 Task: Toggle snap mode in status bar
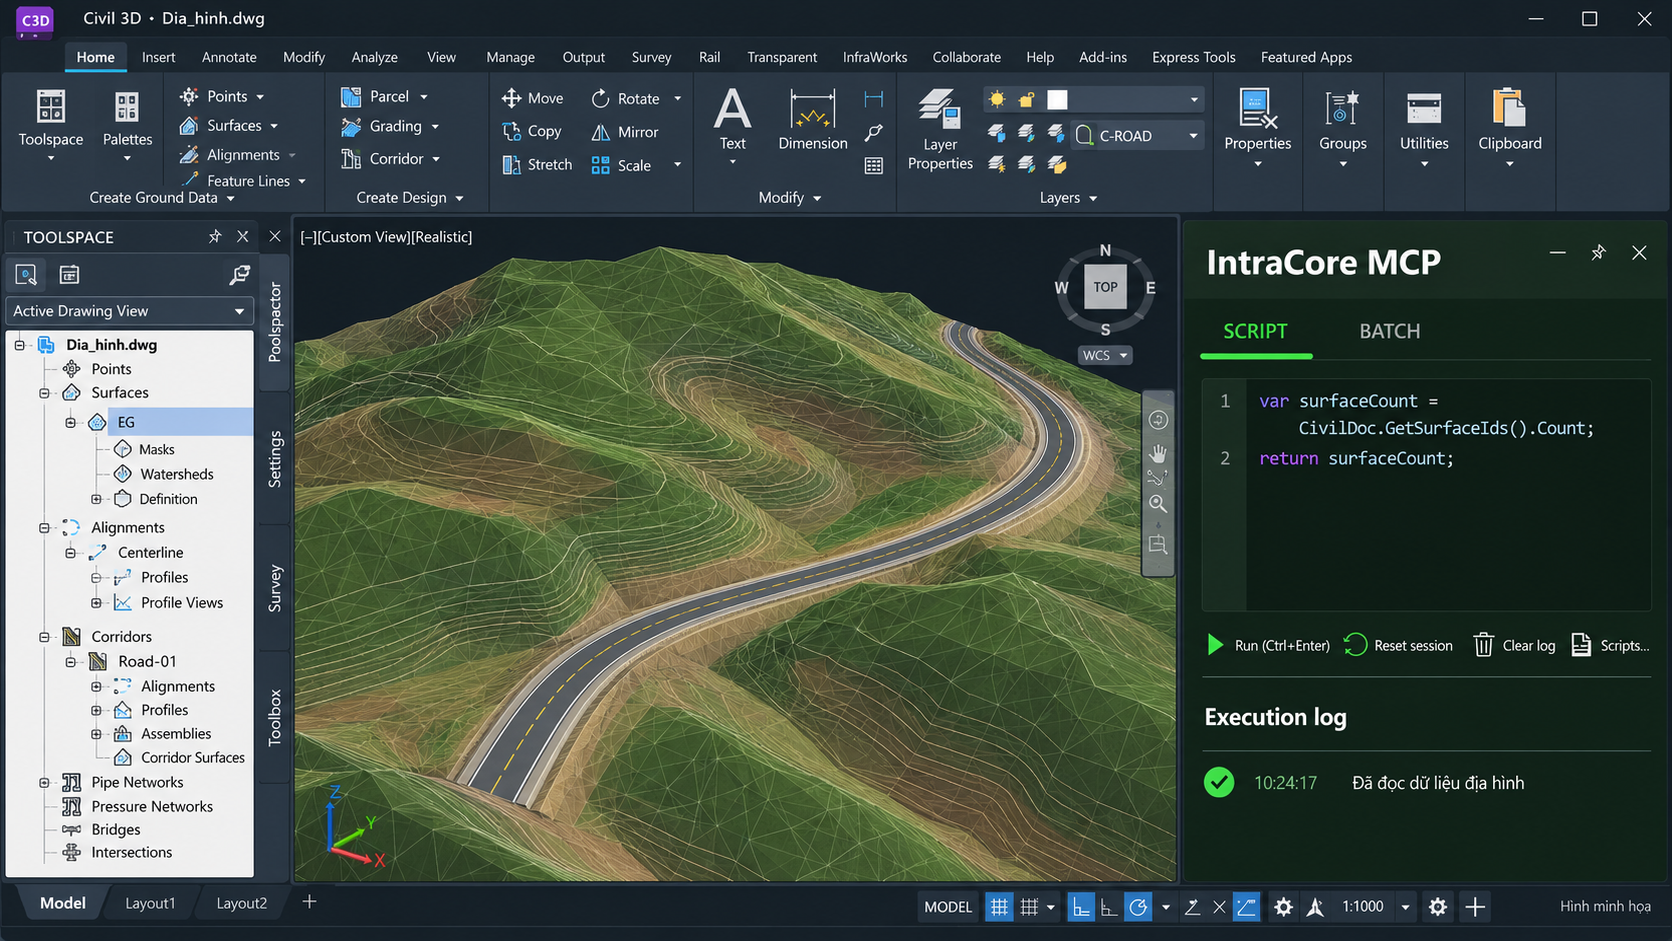[1029, 907]
